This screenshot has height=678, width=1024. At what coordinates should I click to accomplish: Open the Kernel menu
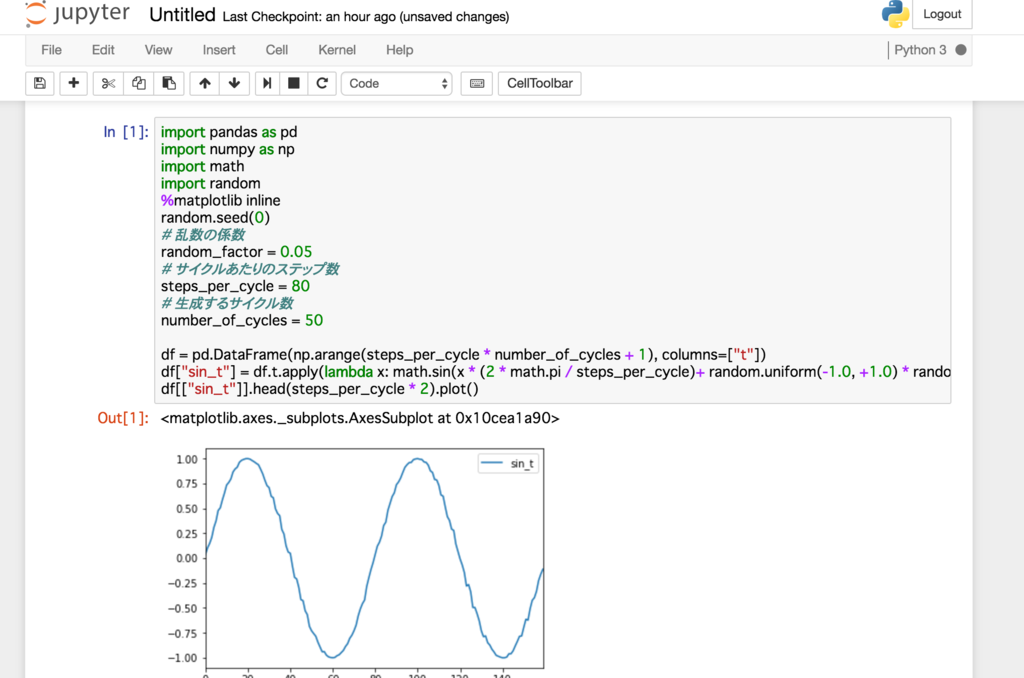(x=337, y=50)
